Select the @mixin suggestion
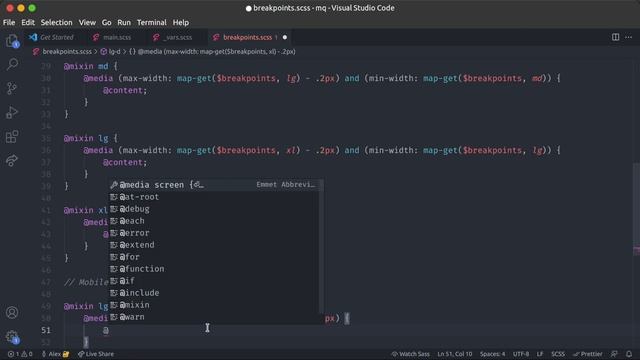The height and width of the screenshot is (360, 640). [x=215, y=305]
